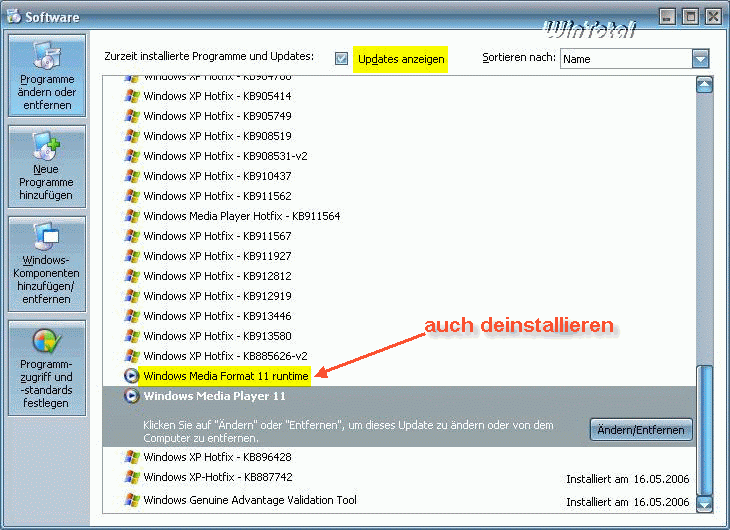Click icon of Hotfix KB912919
The height and width of the screenshot is (530, 730).
click(x=132, y=296)
